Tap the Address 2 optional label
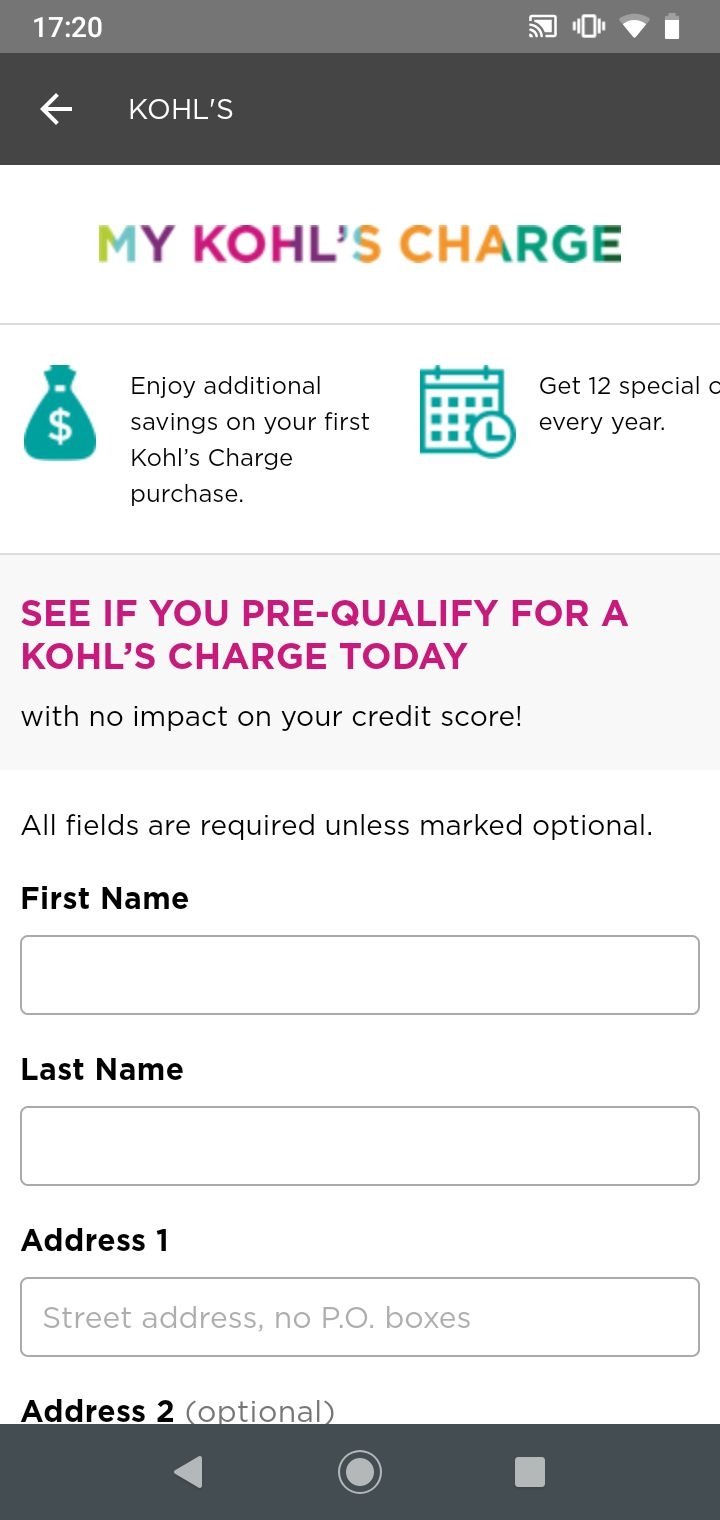Image resolution: width=720 pixels, height=1520 pixels. tap(178, 1410)
